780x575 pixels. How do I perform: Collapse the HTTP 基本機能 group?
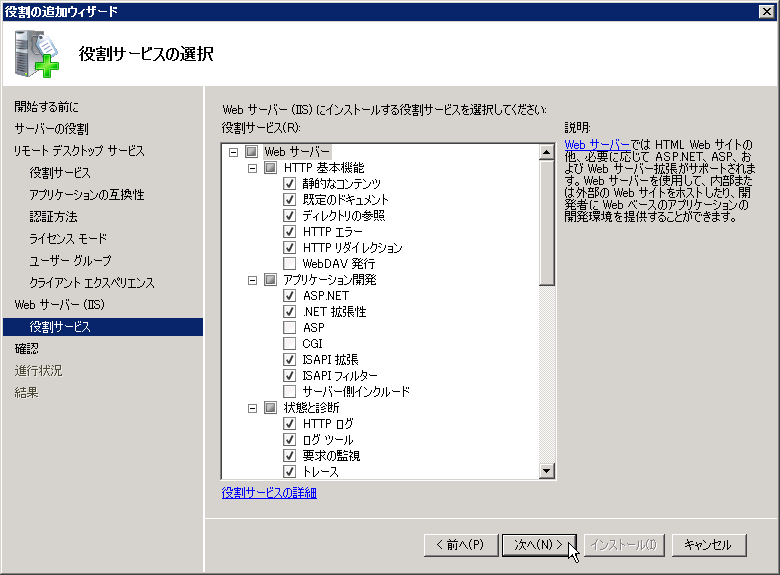252,168
